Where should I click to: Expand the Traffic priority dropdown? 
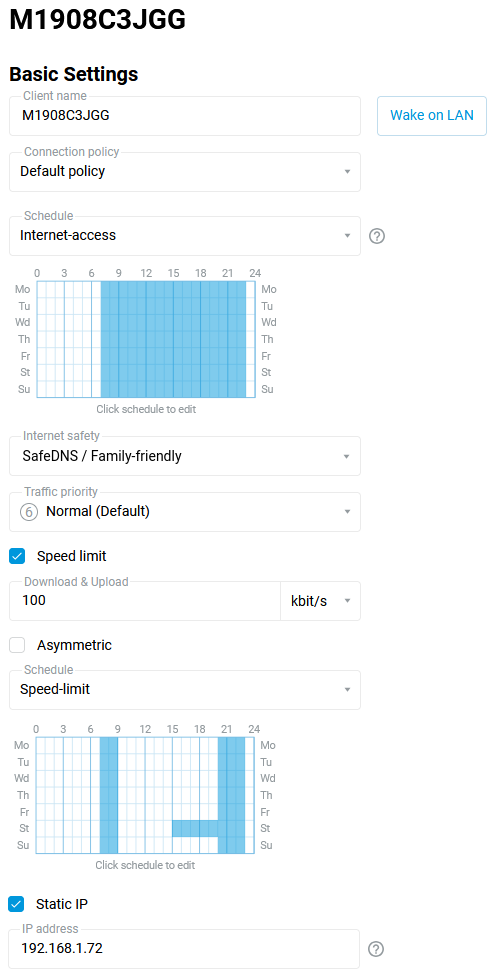coord(185,512)
